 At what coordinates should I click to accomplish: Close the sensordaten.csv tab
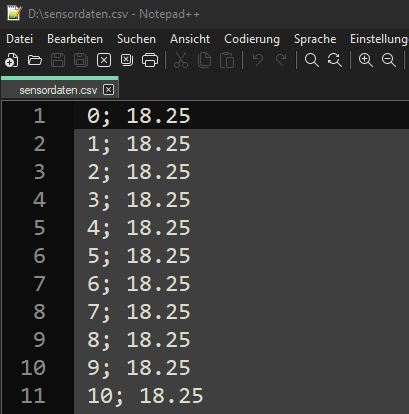[108, 90]
